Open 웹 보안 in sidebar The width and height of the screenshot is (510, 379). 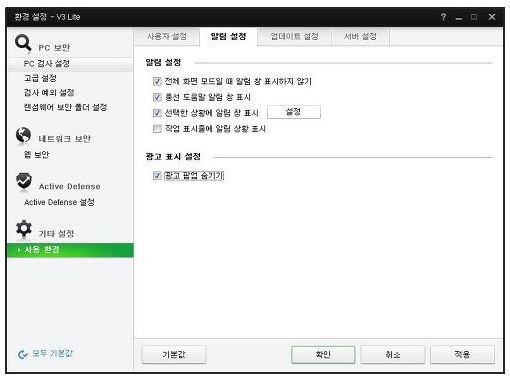(36, 155)
